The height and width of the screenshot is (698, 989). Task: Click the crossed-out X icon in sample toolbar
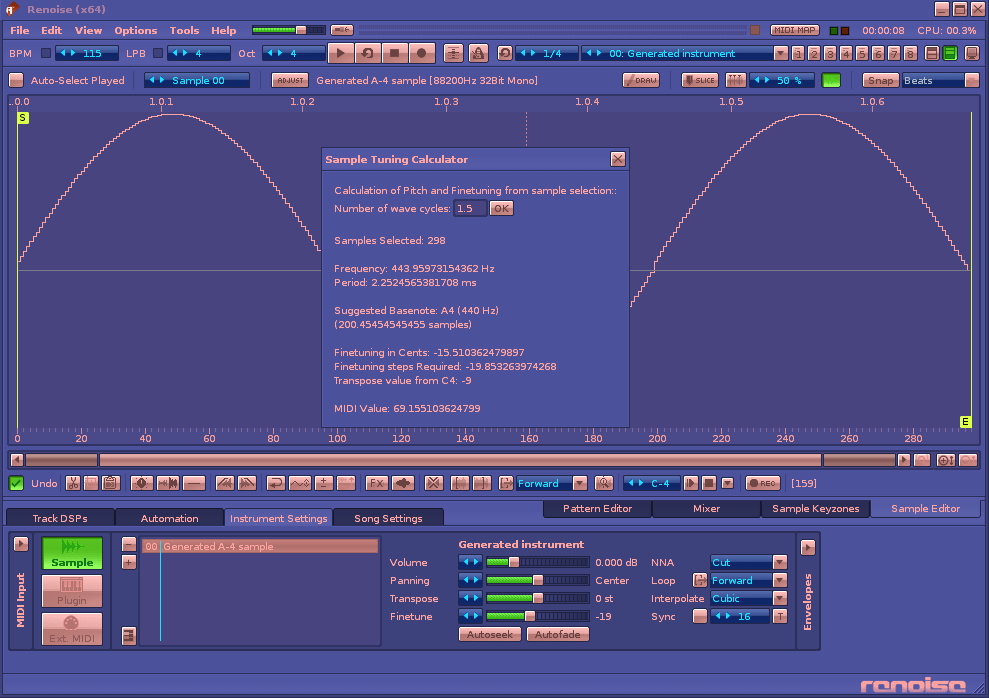433,484
